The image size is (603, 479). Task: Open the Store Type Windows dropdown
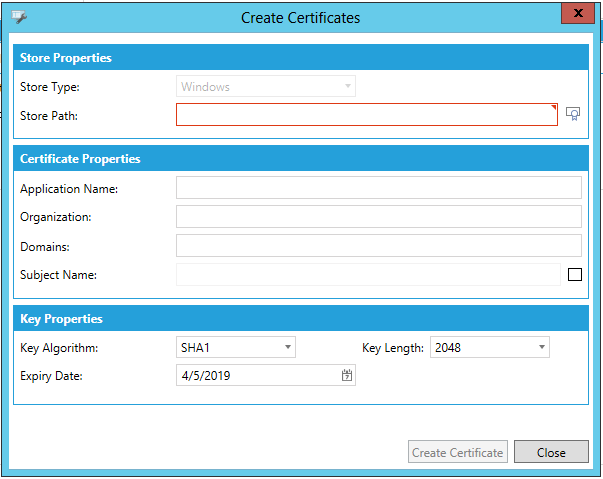pyautogui.click(x=265, y=87)
